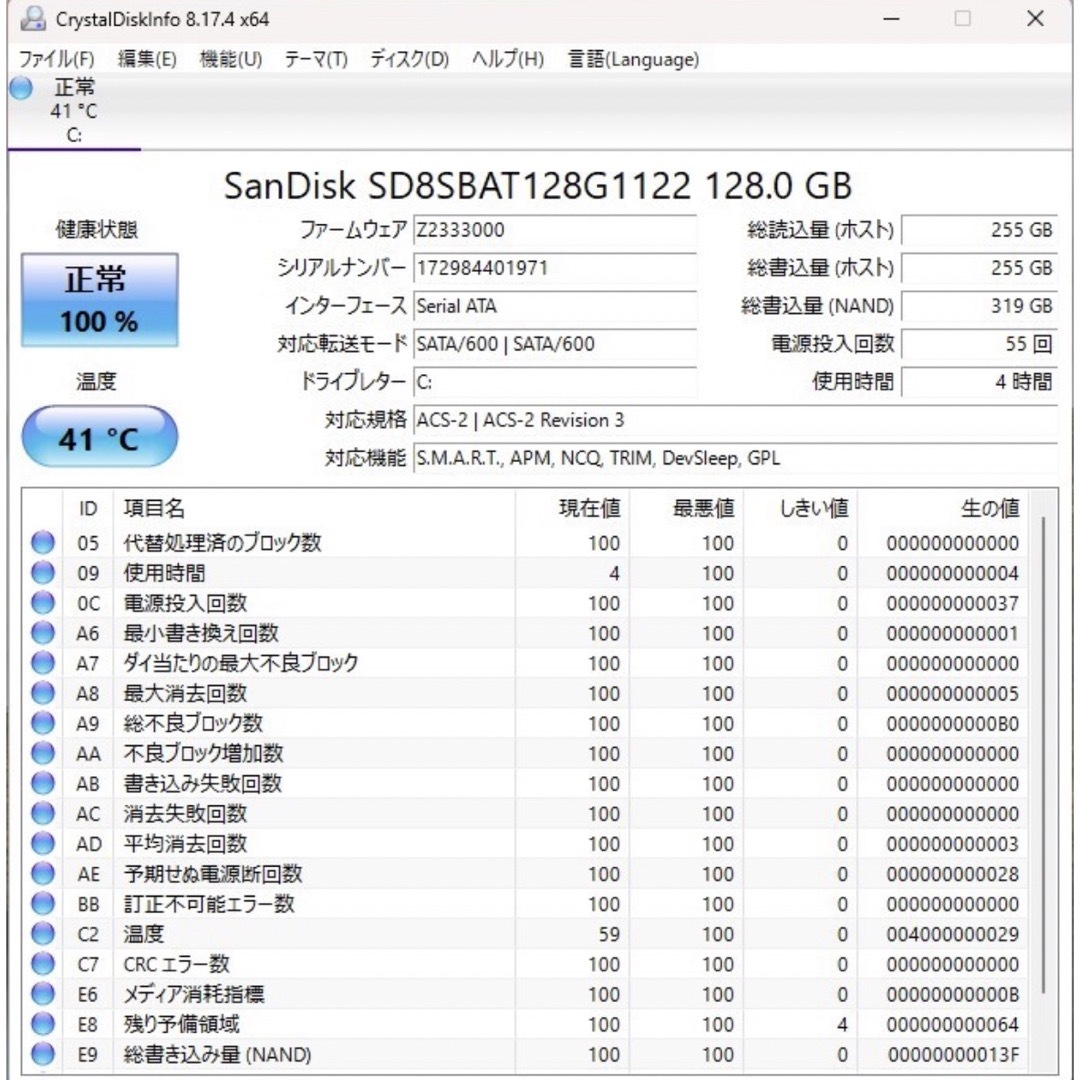Open the 機能(U) menu

pyautogui.click(x=231, y=59)
